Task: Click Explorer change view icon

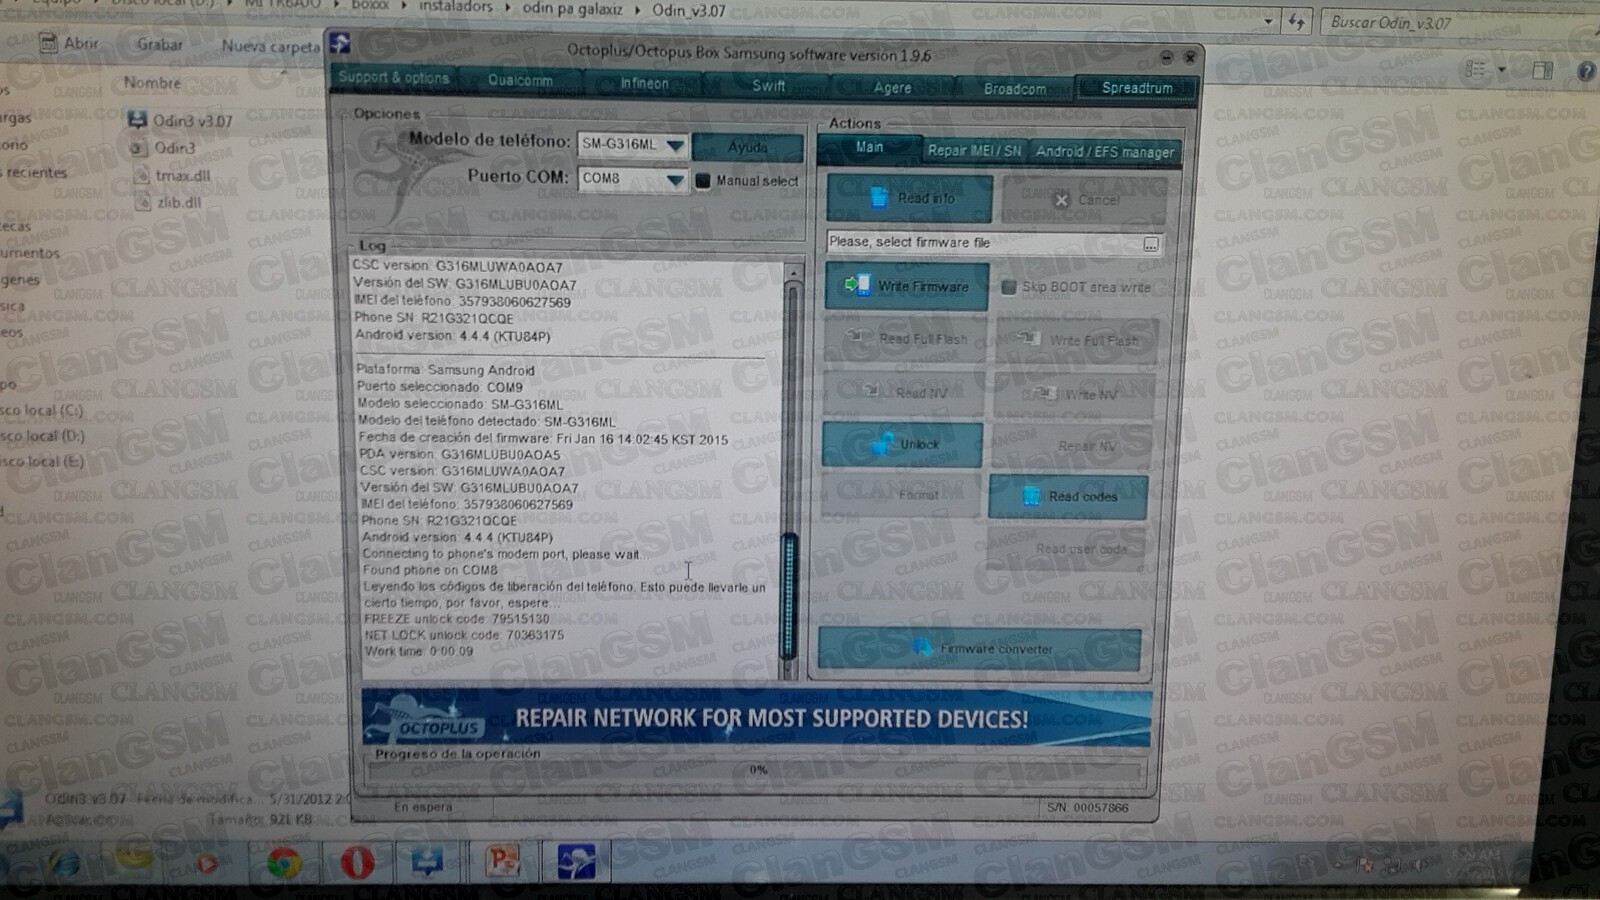Action: click(x=1475, y=69)
